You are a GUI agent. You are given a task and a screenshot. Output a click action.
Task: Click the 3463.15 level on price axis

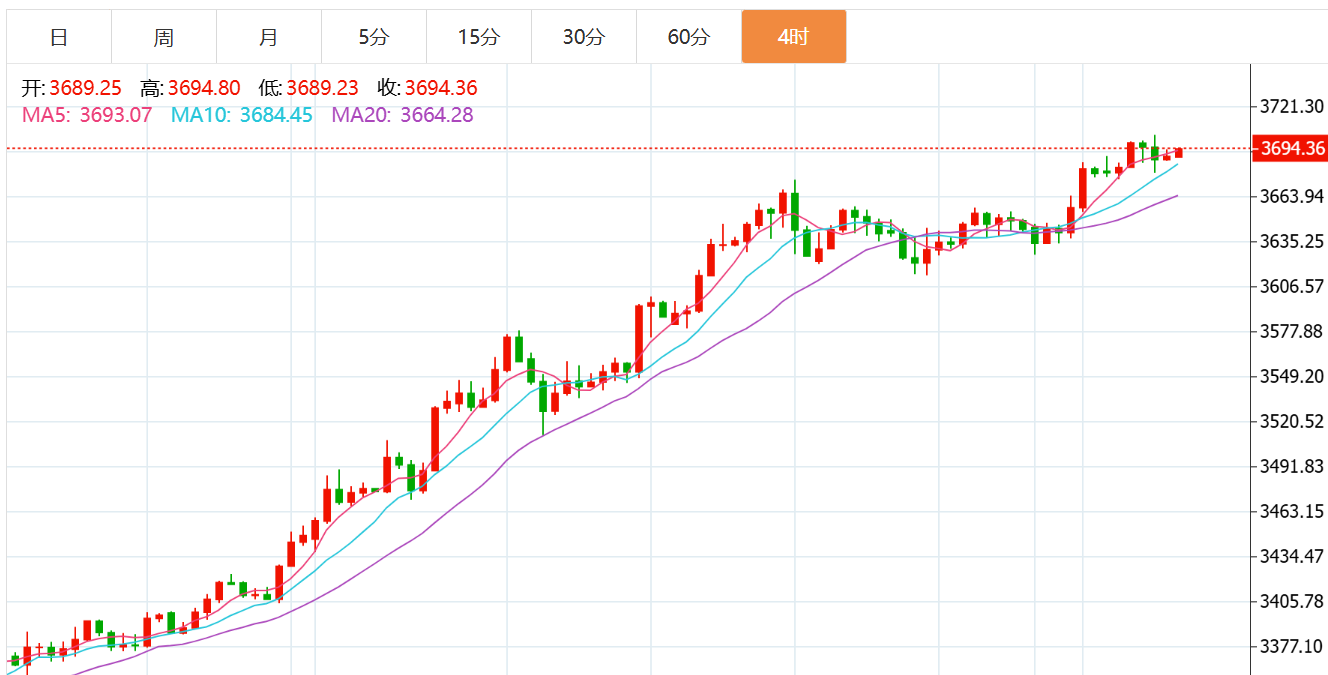point(1292,512)
